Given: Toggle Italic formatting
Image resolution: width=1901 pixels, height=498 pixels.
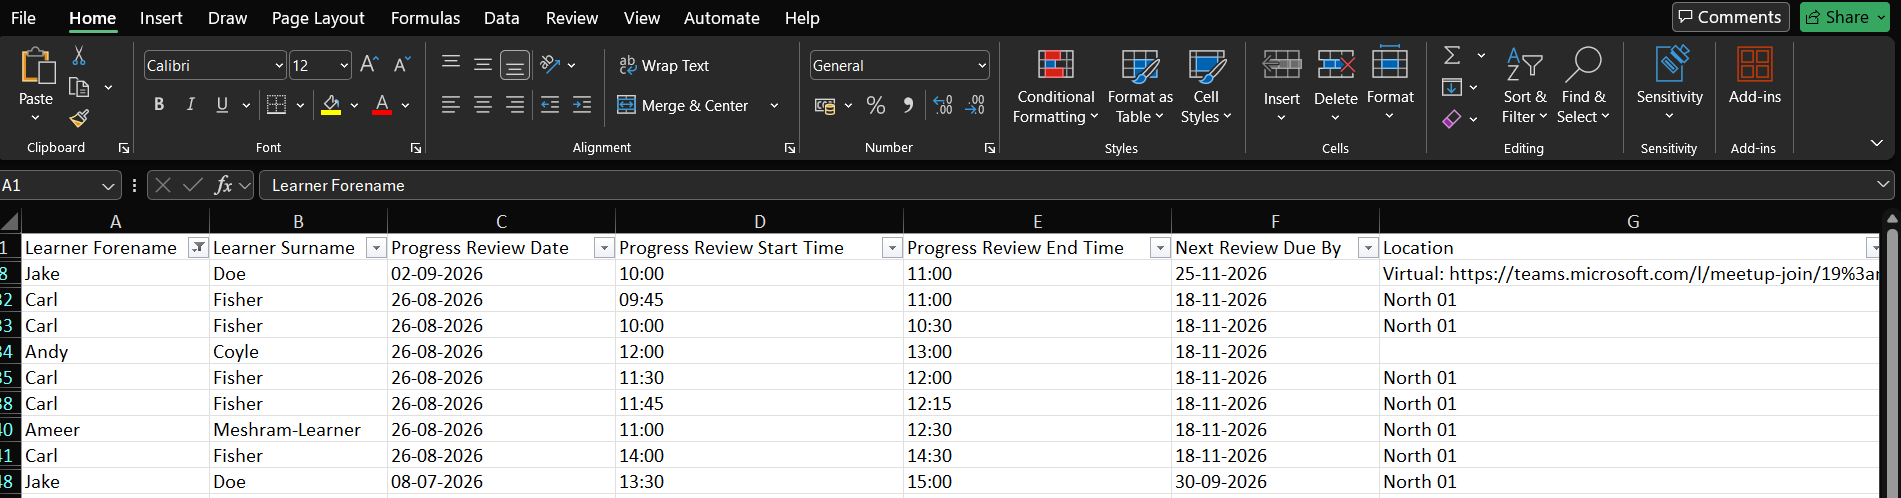Looking at the screenshot, I should click(190, 104).
